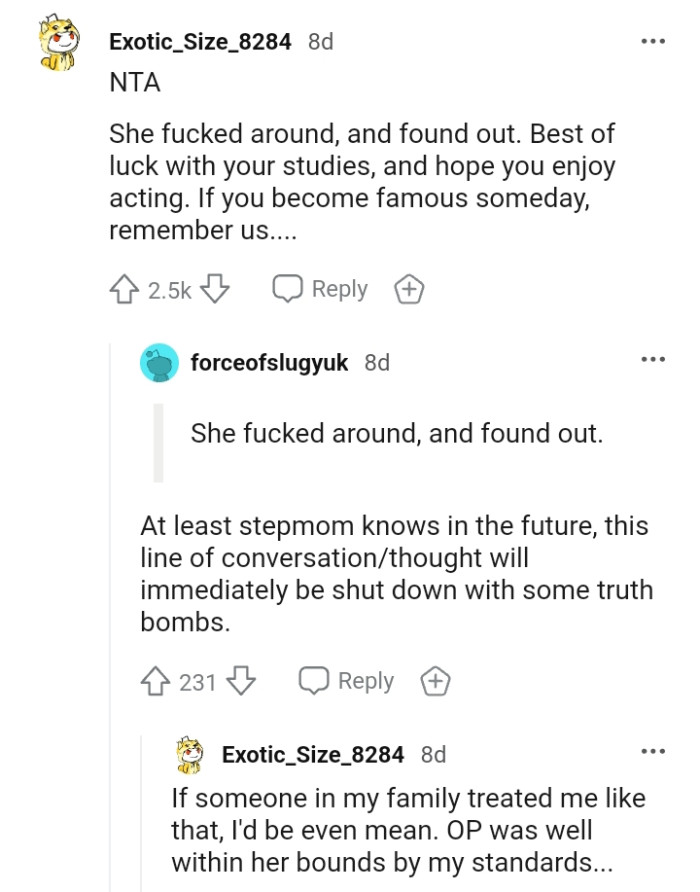Viewport: 700px width, 892px height.
Task: Open the three-dot menu on forceofslugyuk's comment
Action: coord(653,360)
